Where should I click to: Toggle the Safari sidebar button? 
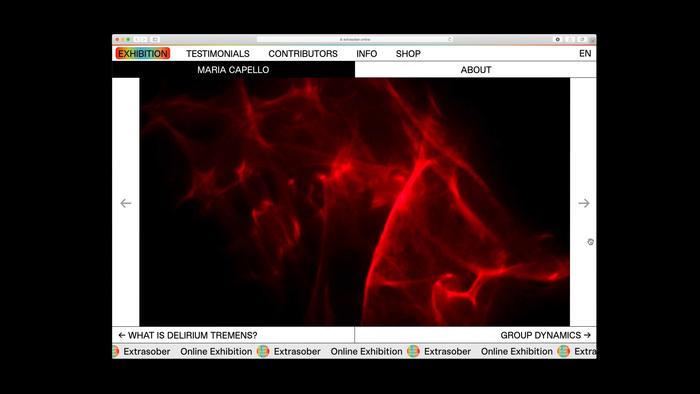coord(155,39)
